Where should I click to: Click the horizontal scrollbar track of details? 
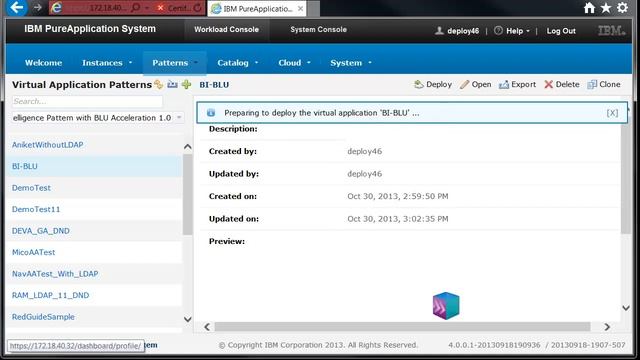[402, 327]
